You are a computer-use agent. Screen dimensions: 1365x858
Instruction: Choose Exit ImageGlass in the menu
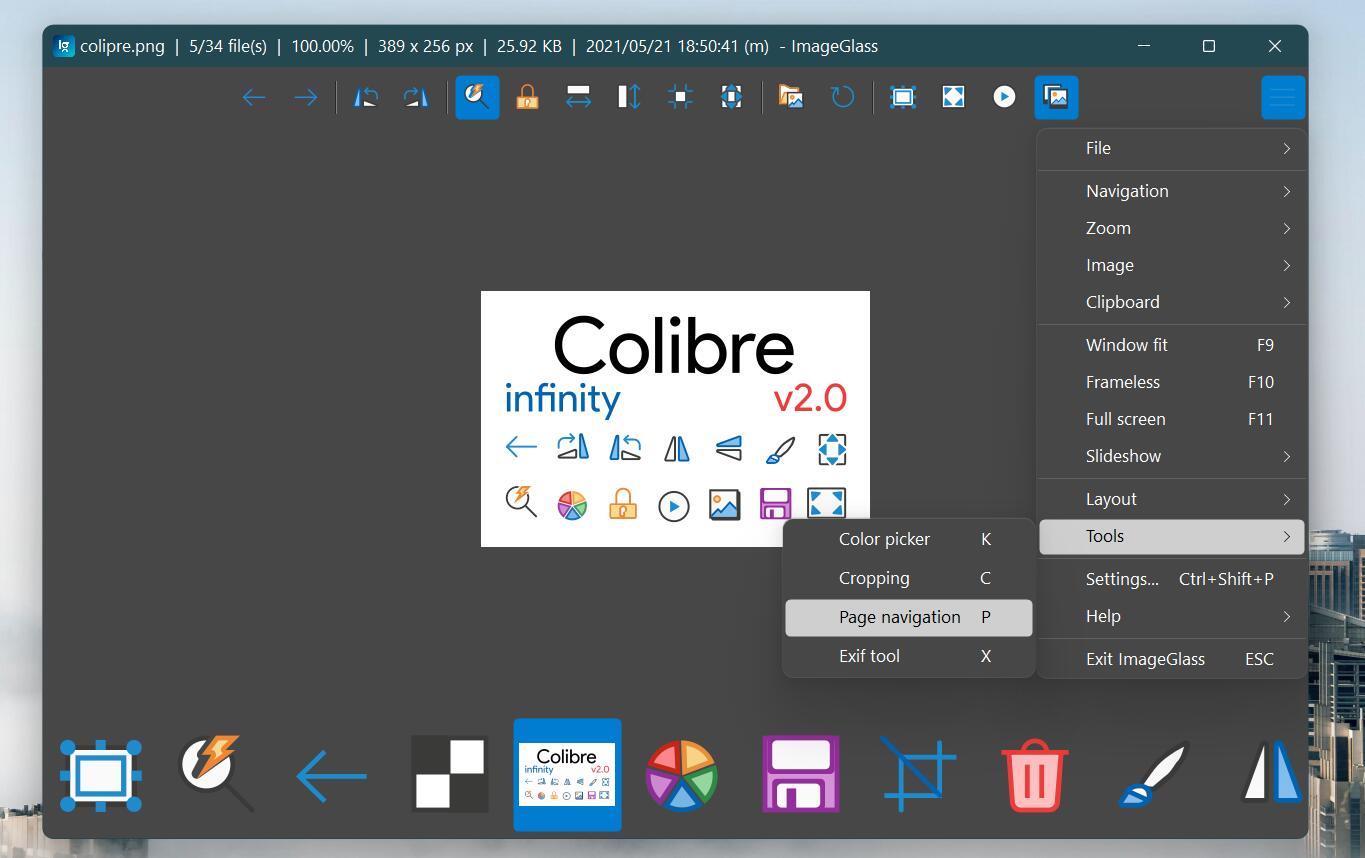[x=1172, y=659]
